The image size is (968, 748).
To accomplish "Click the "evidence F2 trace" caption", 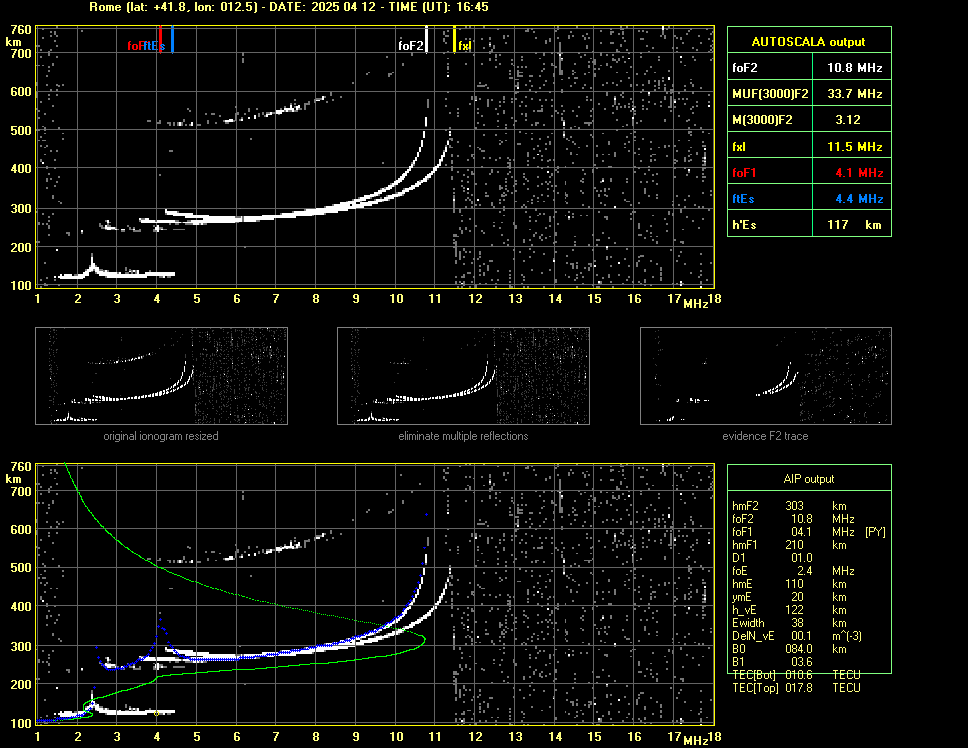I will (765, 436).
